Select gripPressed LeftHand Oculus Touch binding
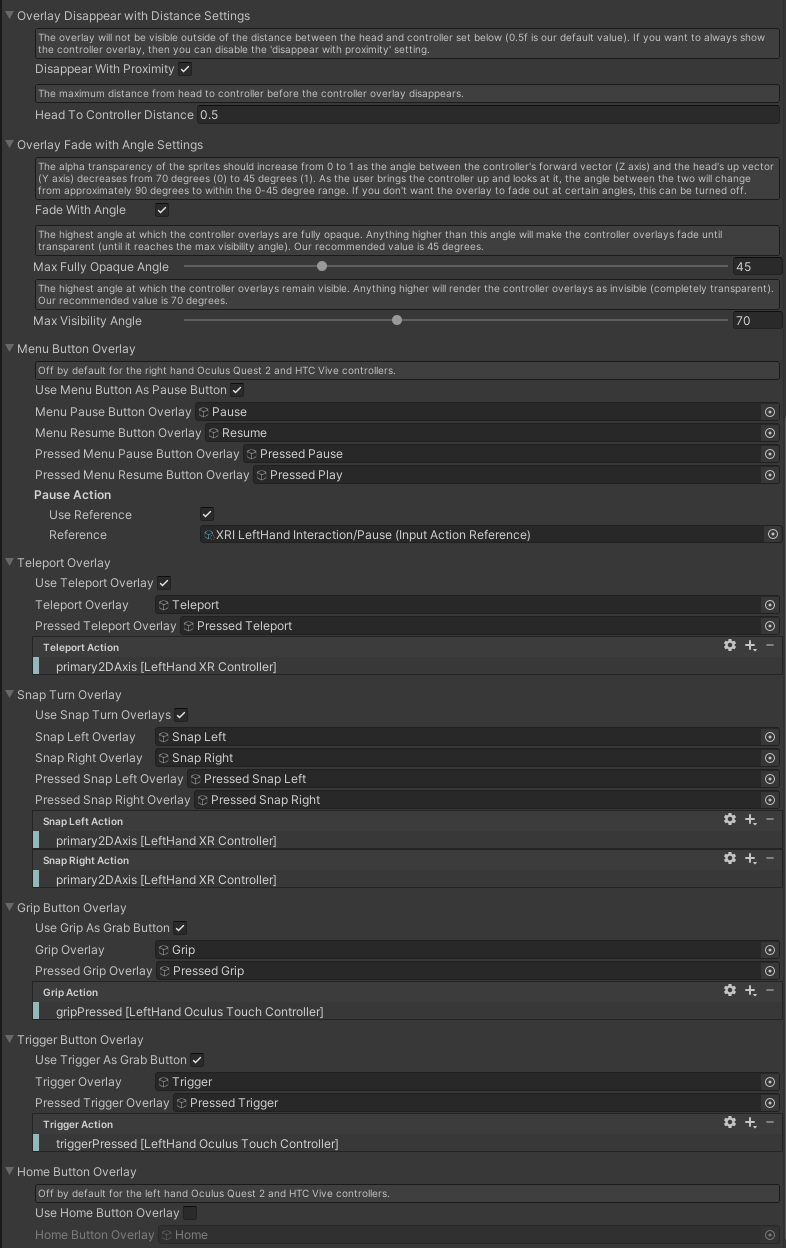 [407, 1011]
